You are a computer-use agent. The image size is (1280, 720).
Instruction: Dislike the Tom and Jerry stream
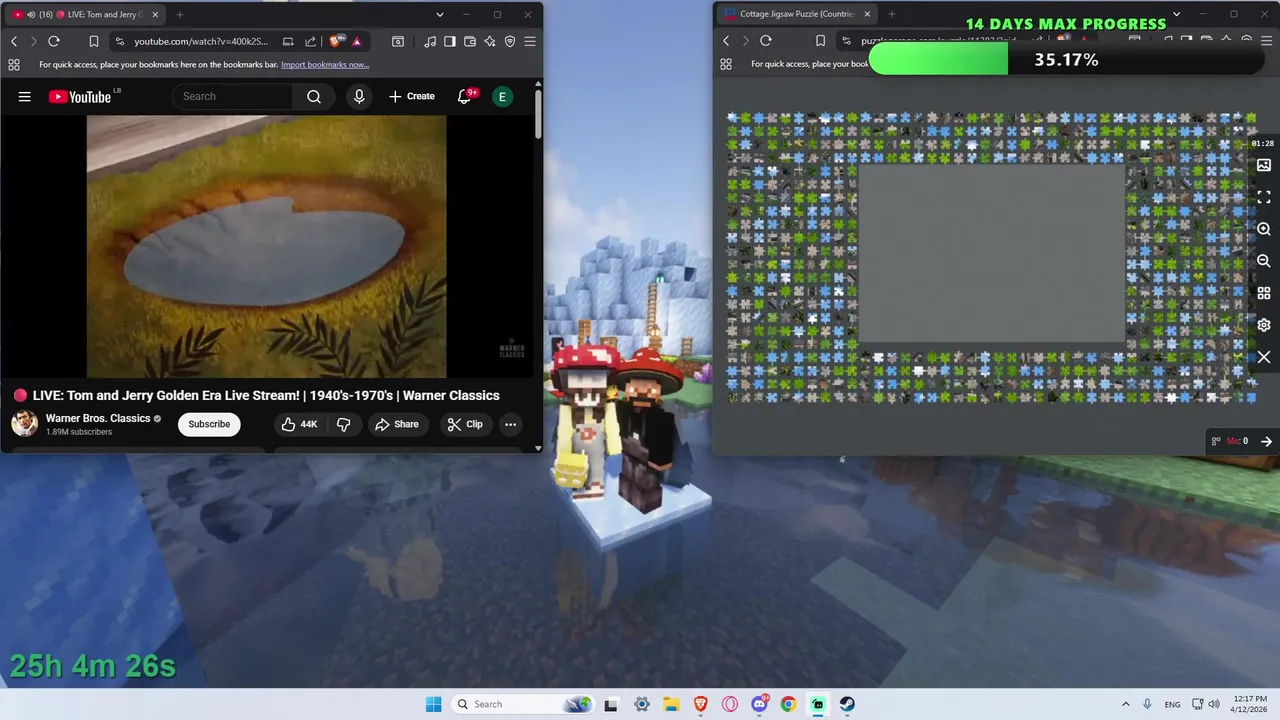[343, 424]
